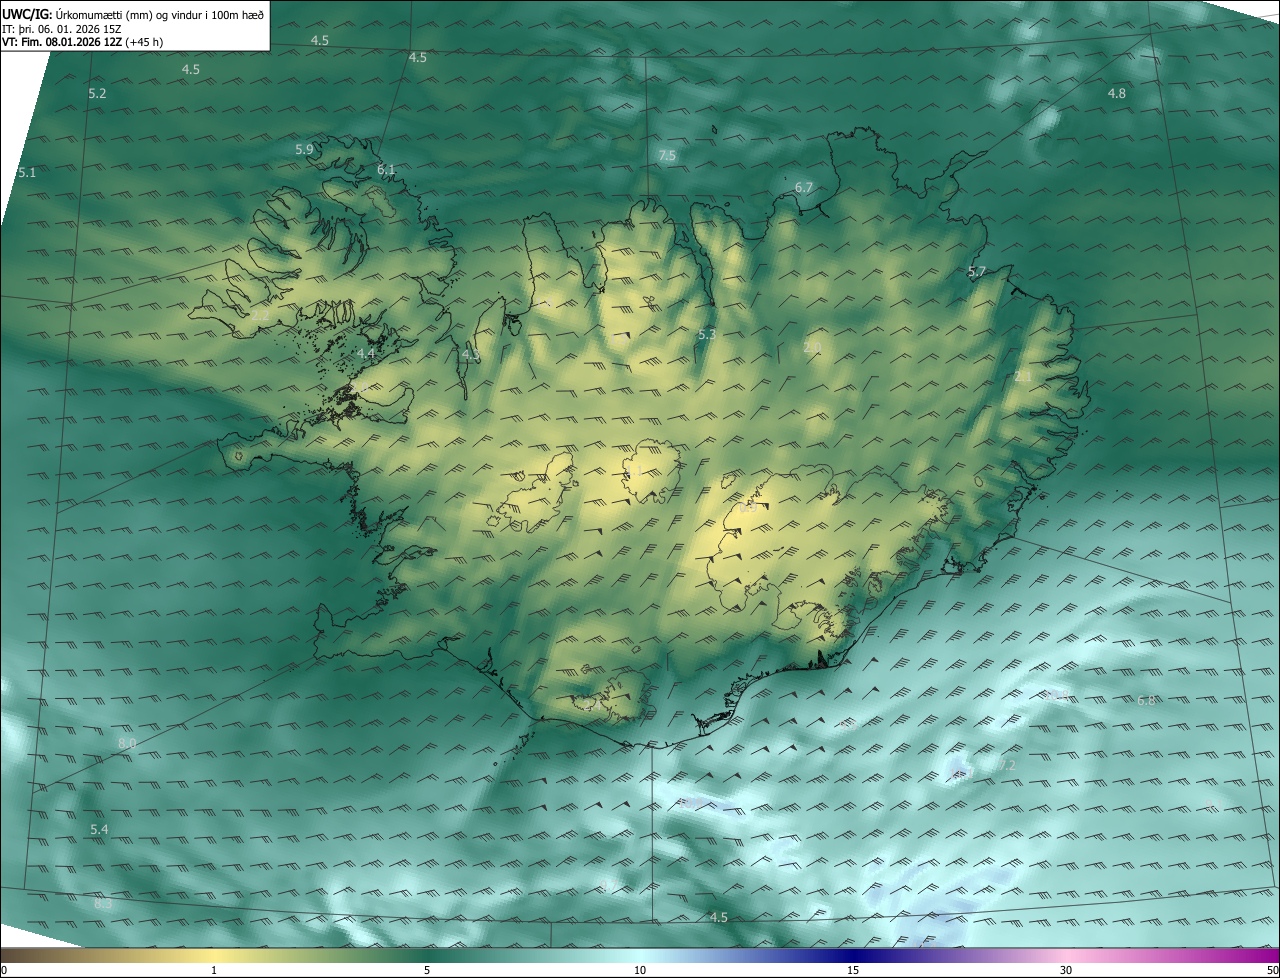Click the 5.9 value near Westfjords
The height and width of the screenshot is (978, 1280).
(x=304, y=149)
